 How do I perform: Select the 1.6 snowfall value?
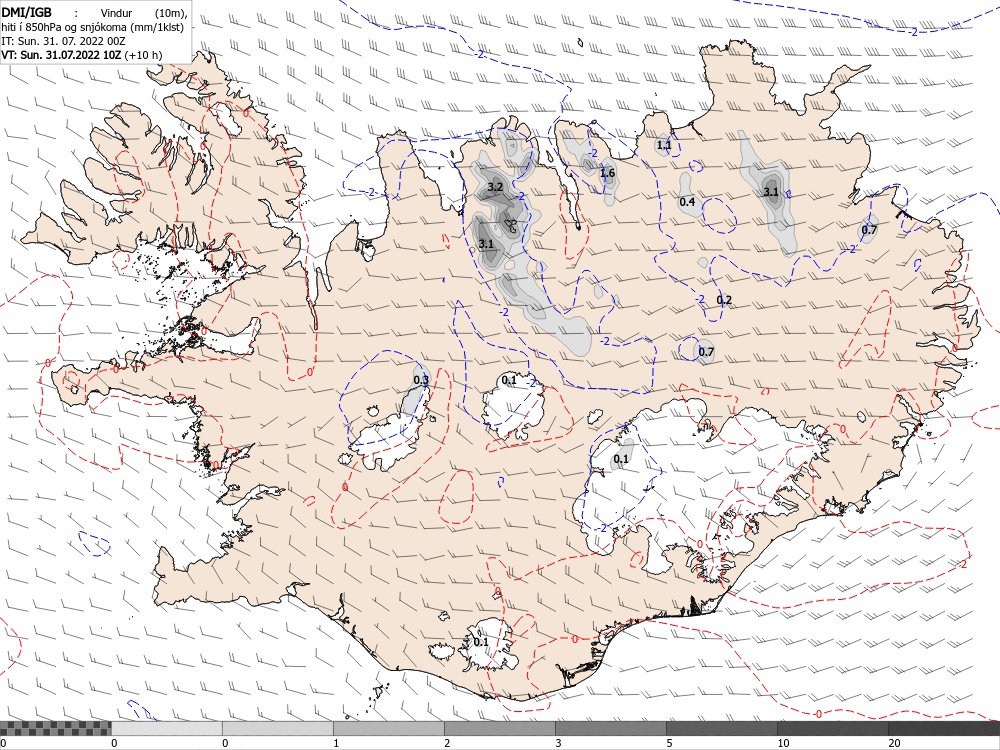607,173
